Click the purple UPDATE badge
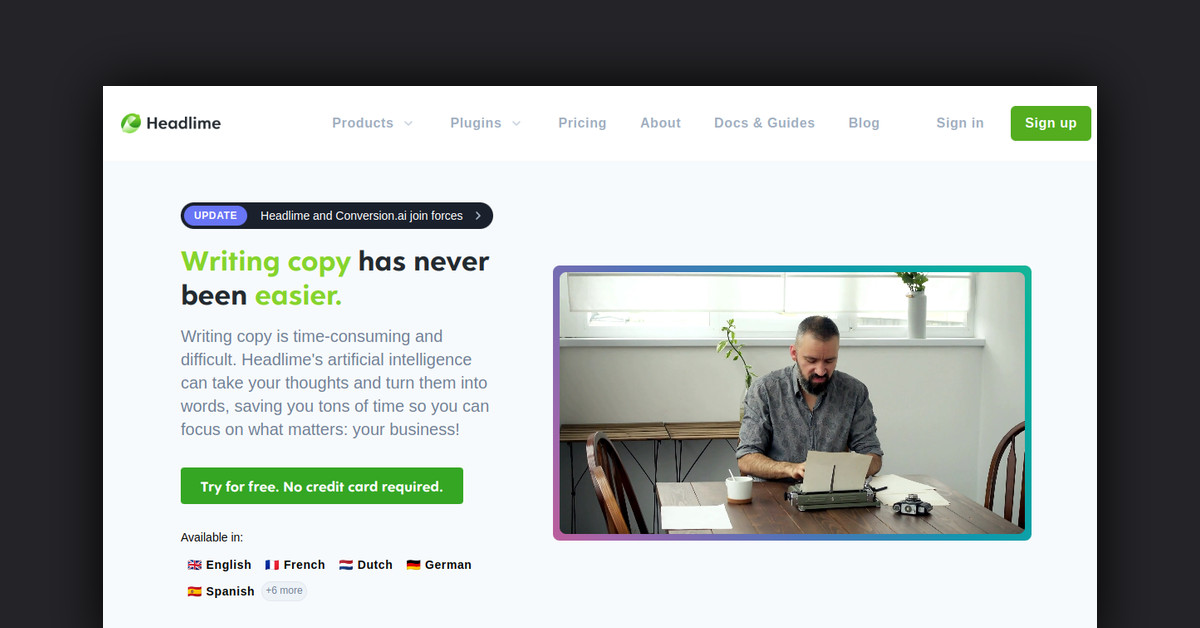 215,216
